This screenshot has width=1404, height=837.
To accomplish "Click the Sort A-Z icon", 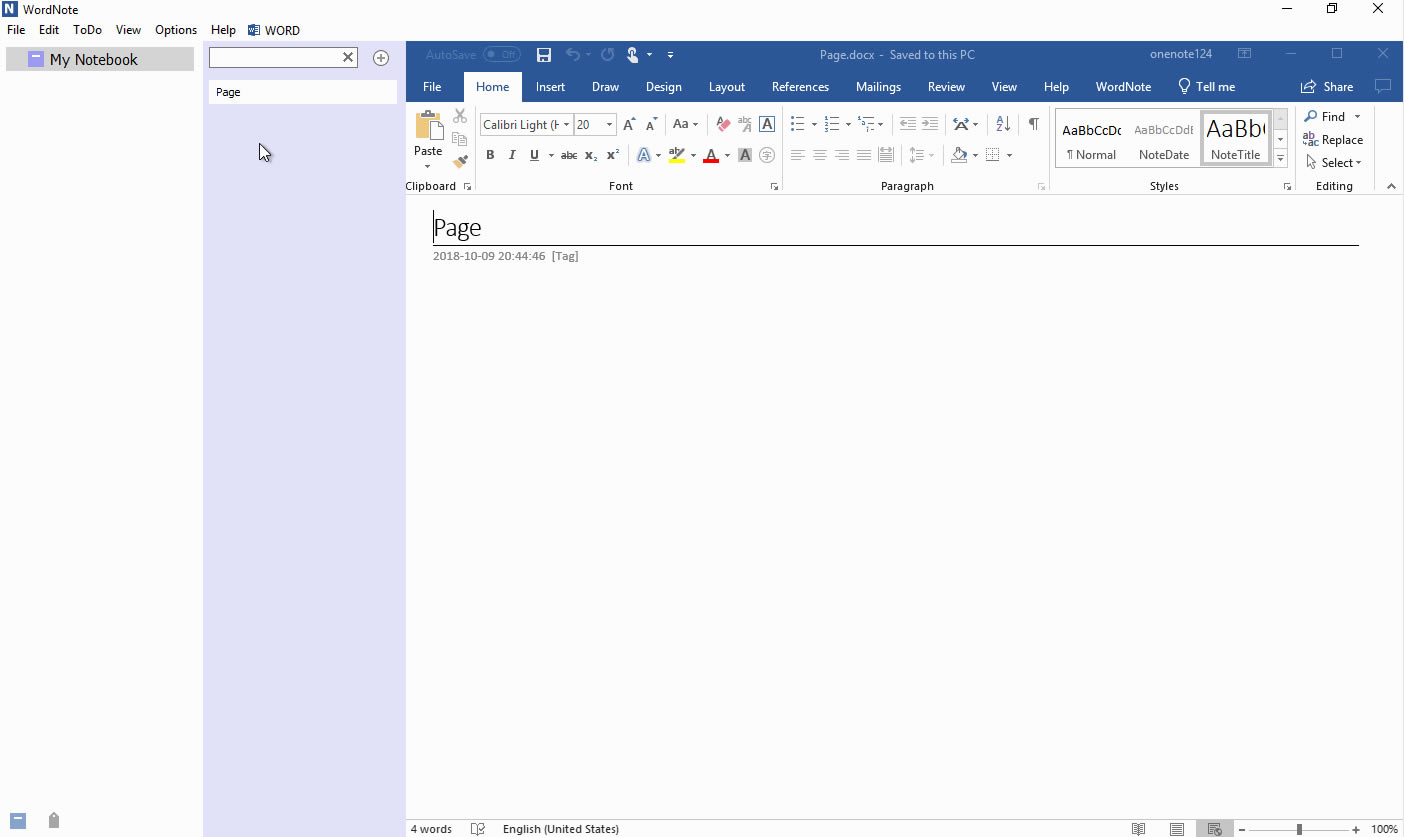I will tap(1003, 125).
